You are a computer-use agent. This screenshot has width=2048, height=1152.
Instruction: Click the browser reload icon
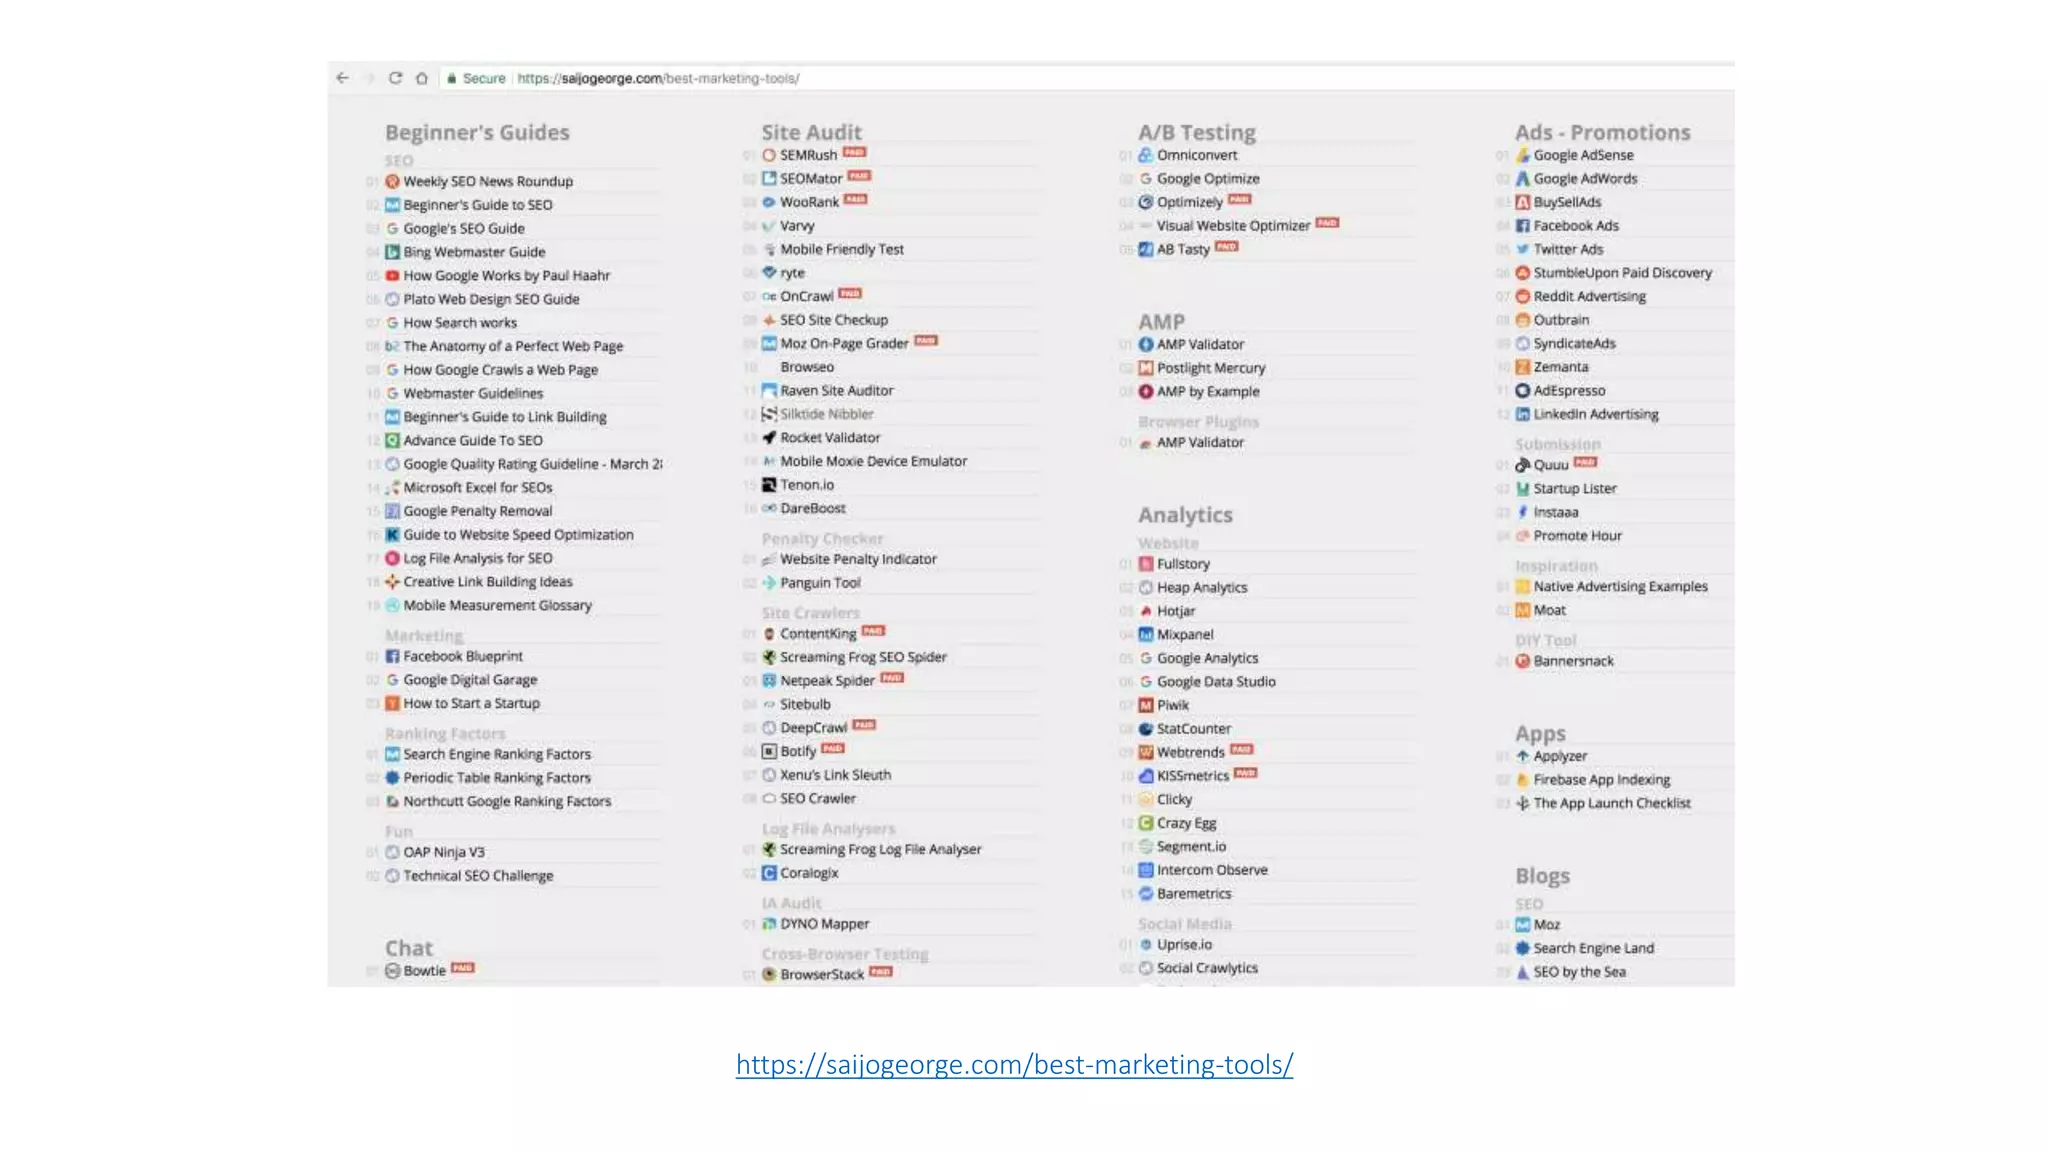tap(395, 78)
